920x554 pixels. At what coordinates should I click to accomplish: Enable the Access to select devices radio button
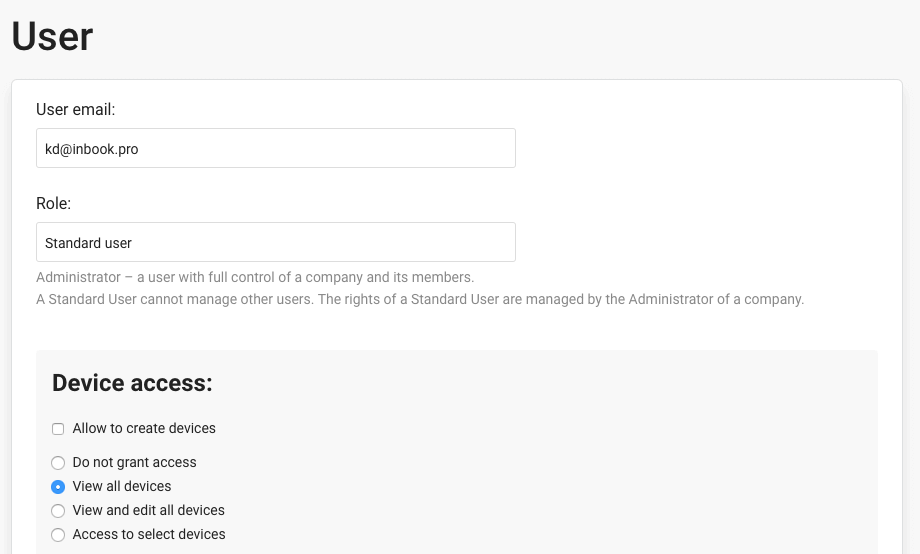(58, 535)
